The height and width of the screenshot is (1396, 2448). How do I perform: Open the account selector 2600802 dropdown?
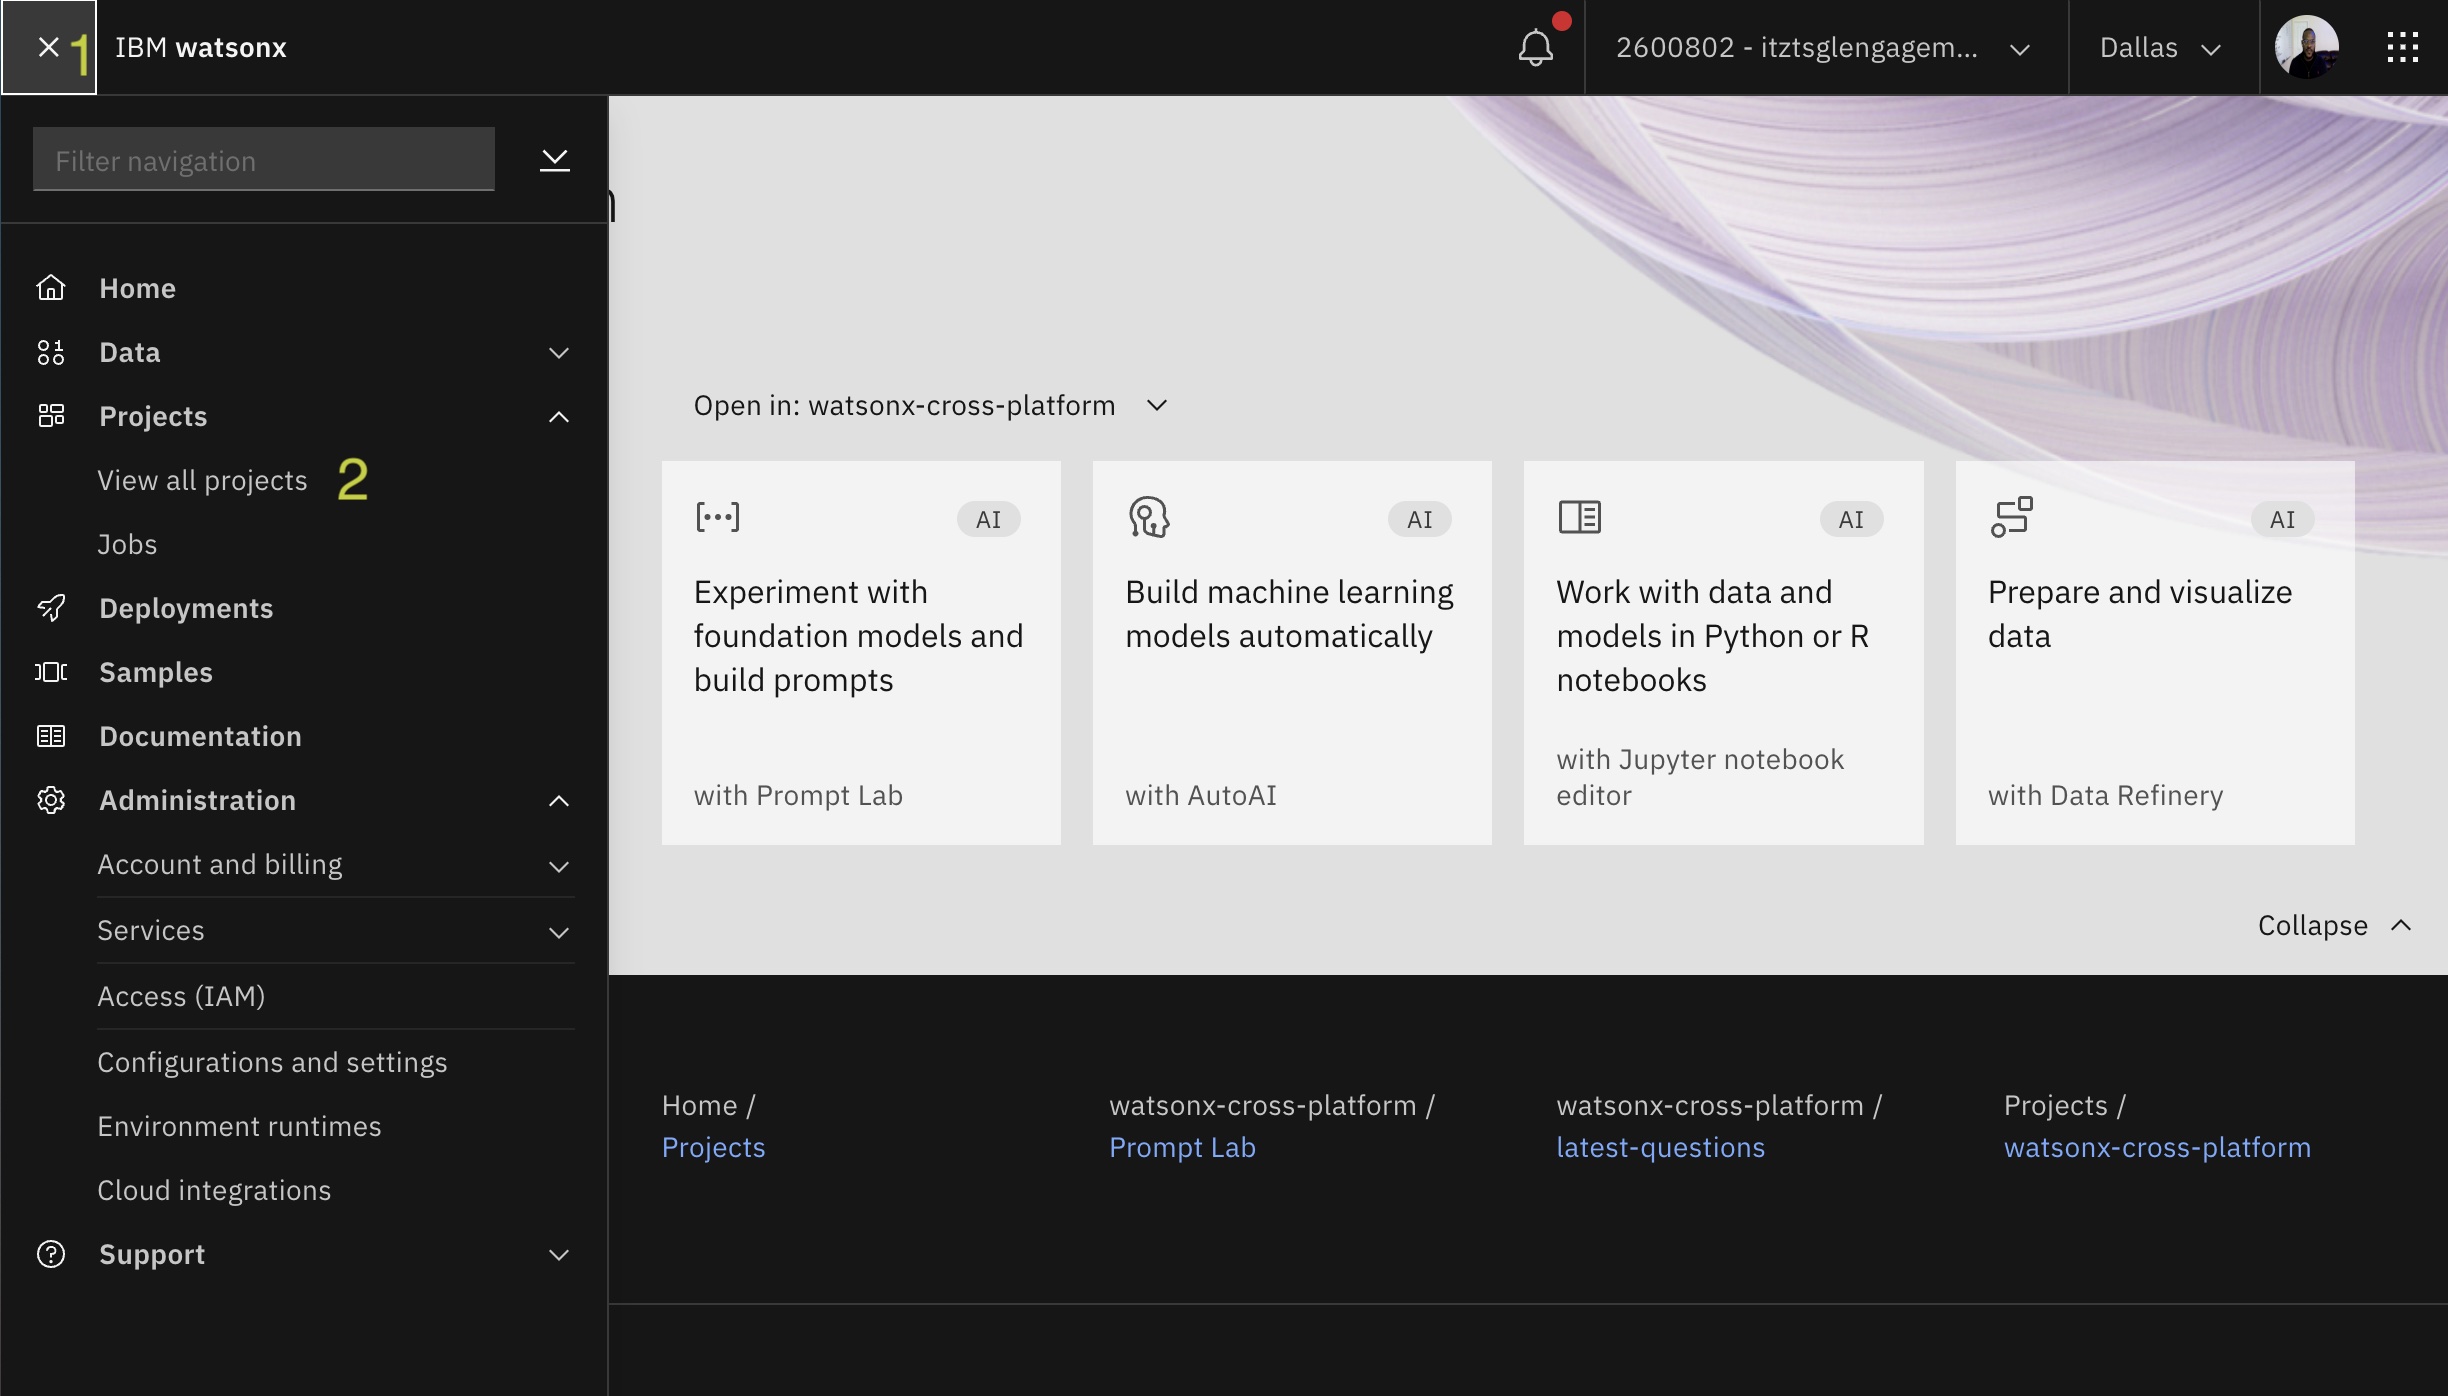(x=1825, y=47)
